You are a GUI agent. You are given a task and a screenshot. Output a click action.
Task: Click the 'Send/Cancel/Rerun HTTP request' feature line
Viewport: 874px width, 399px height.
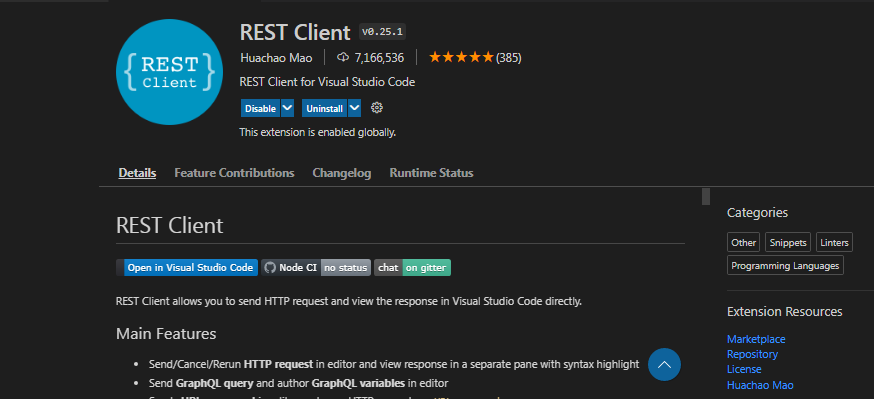(394, 364)
